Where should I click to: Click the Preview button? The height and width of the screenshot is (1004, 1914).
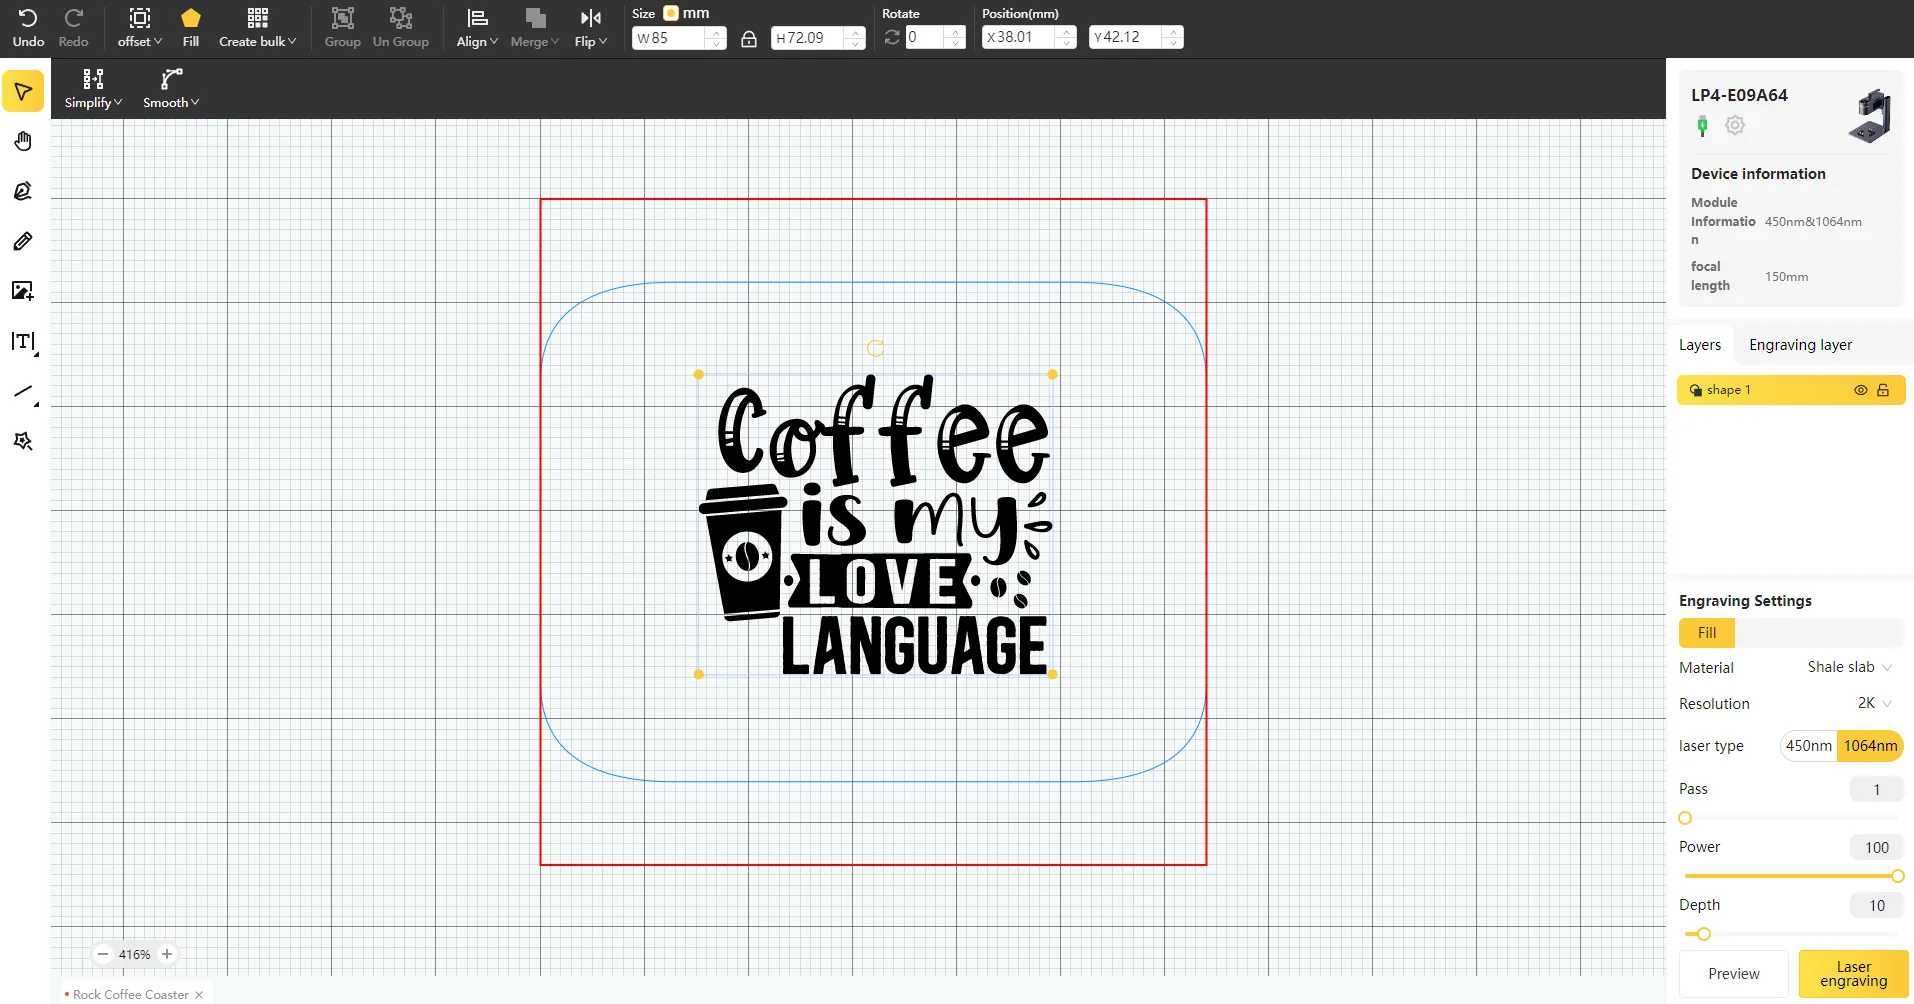tap(1733, 974)
